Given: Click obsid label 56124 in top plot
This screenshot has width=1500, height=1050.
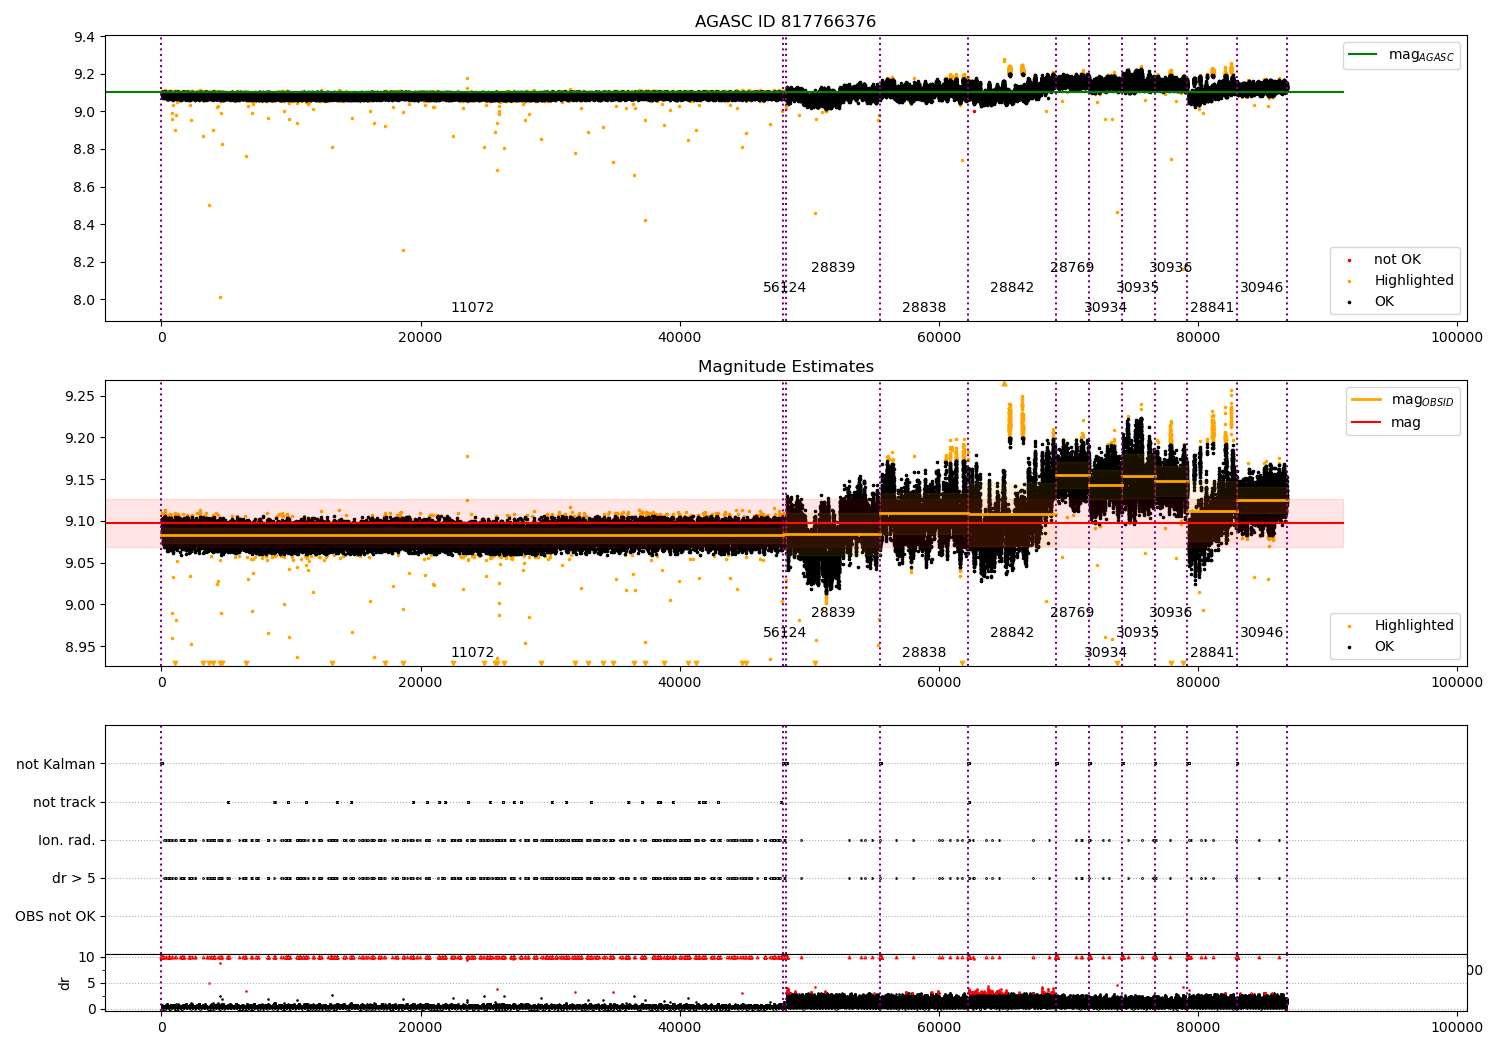Looking at the screenshot, I should tap(784, 288).
